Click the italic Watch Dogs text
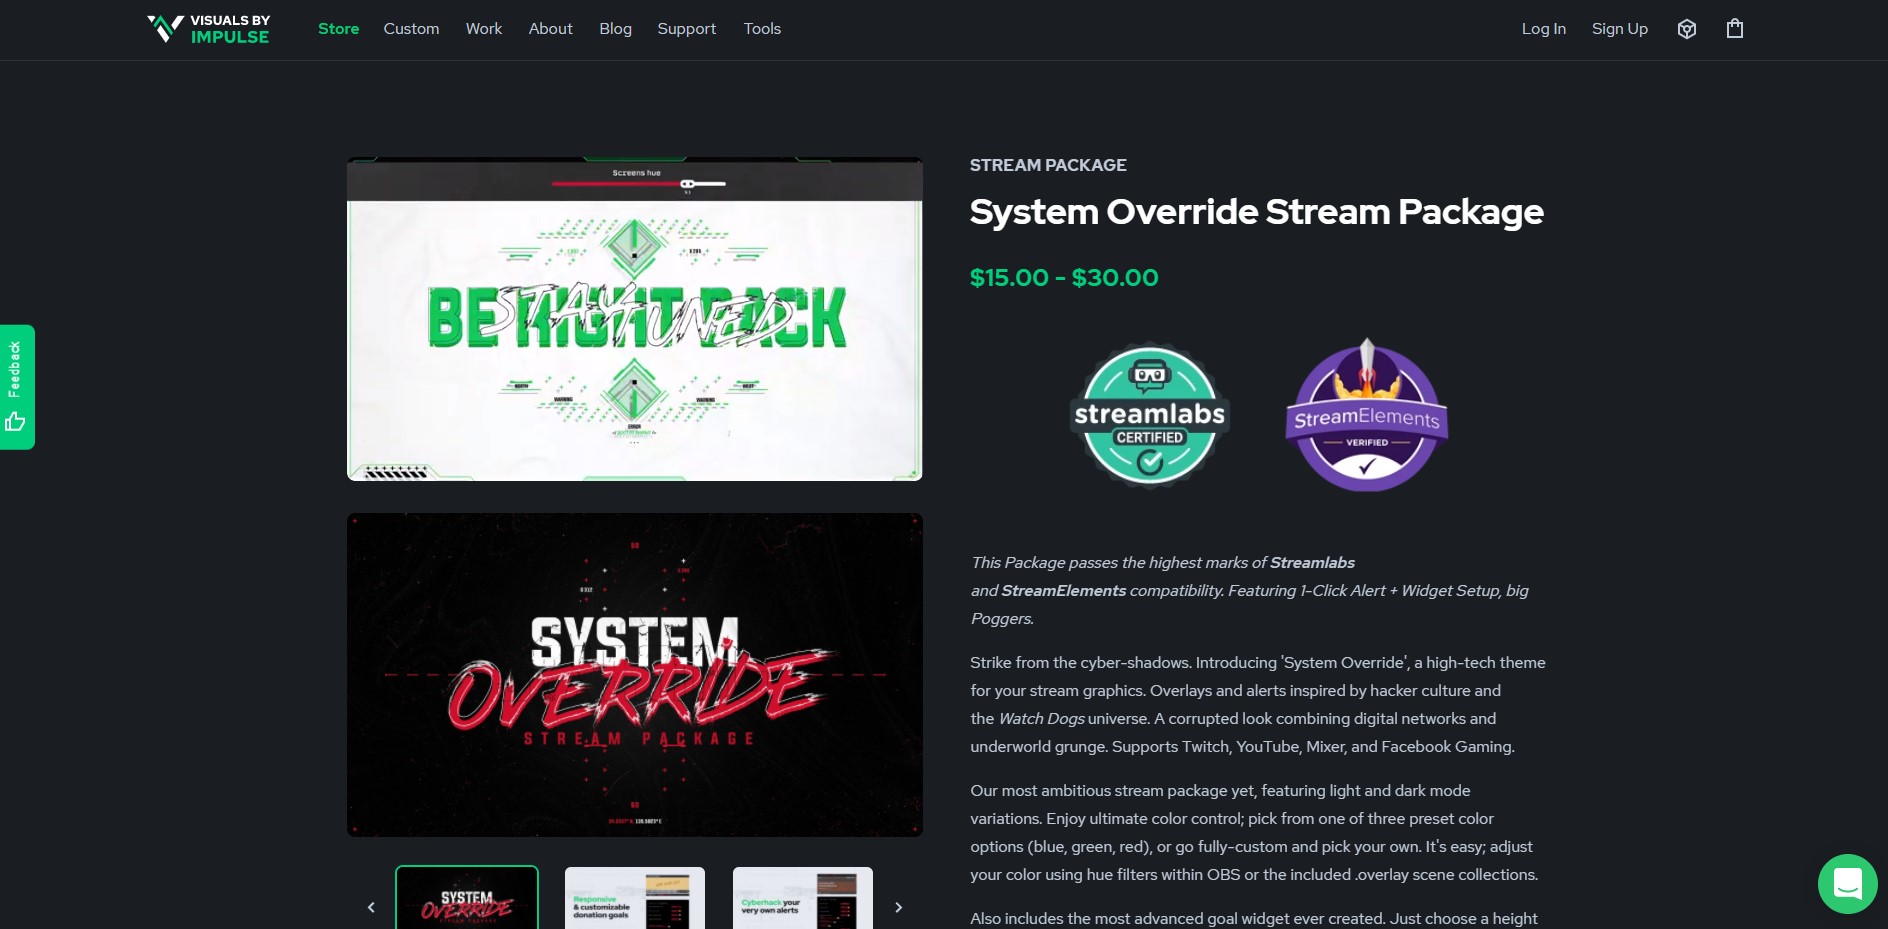 coord(1041,719)
